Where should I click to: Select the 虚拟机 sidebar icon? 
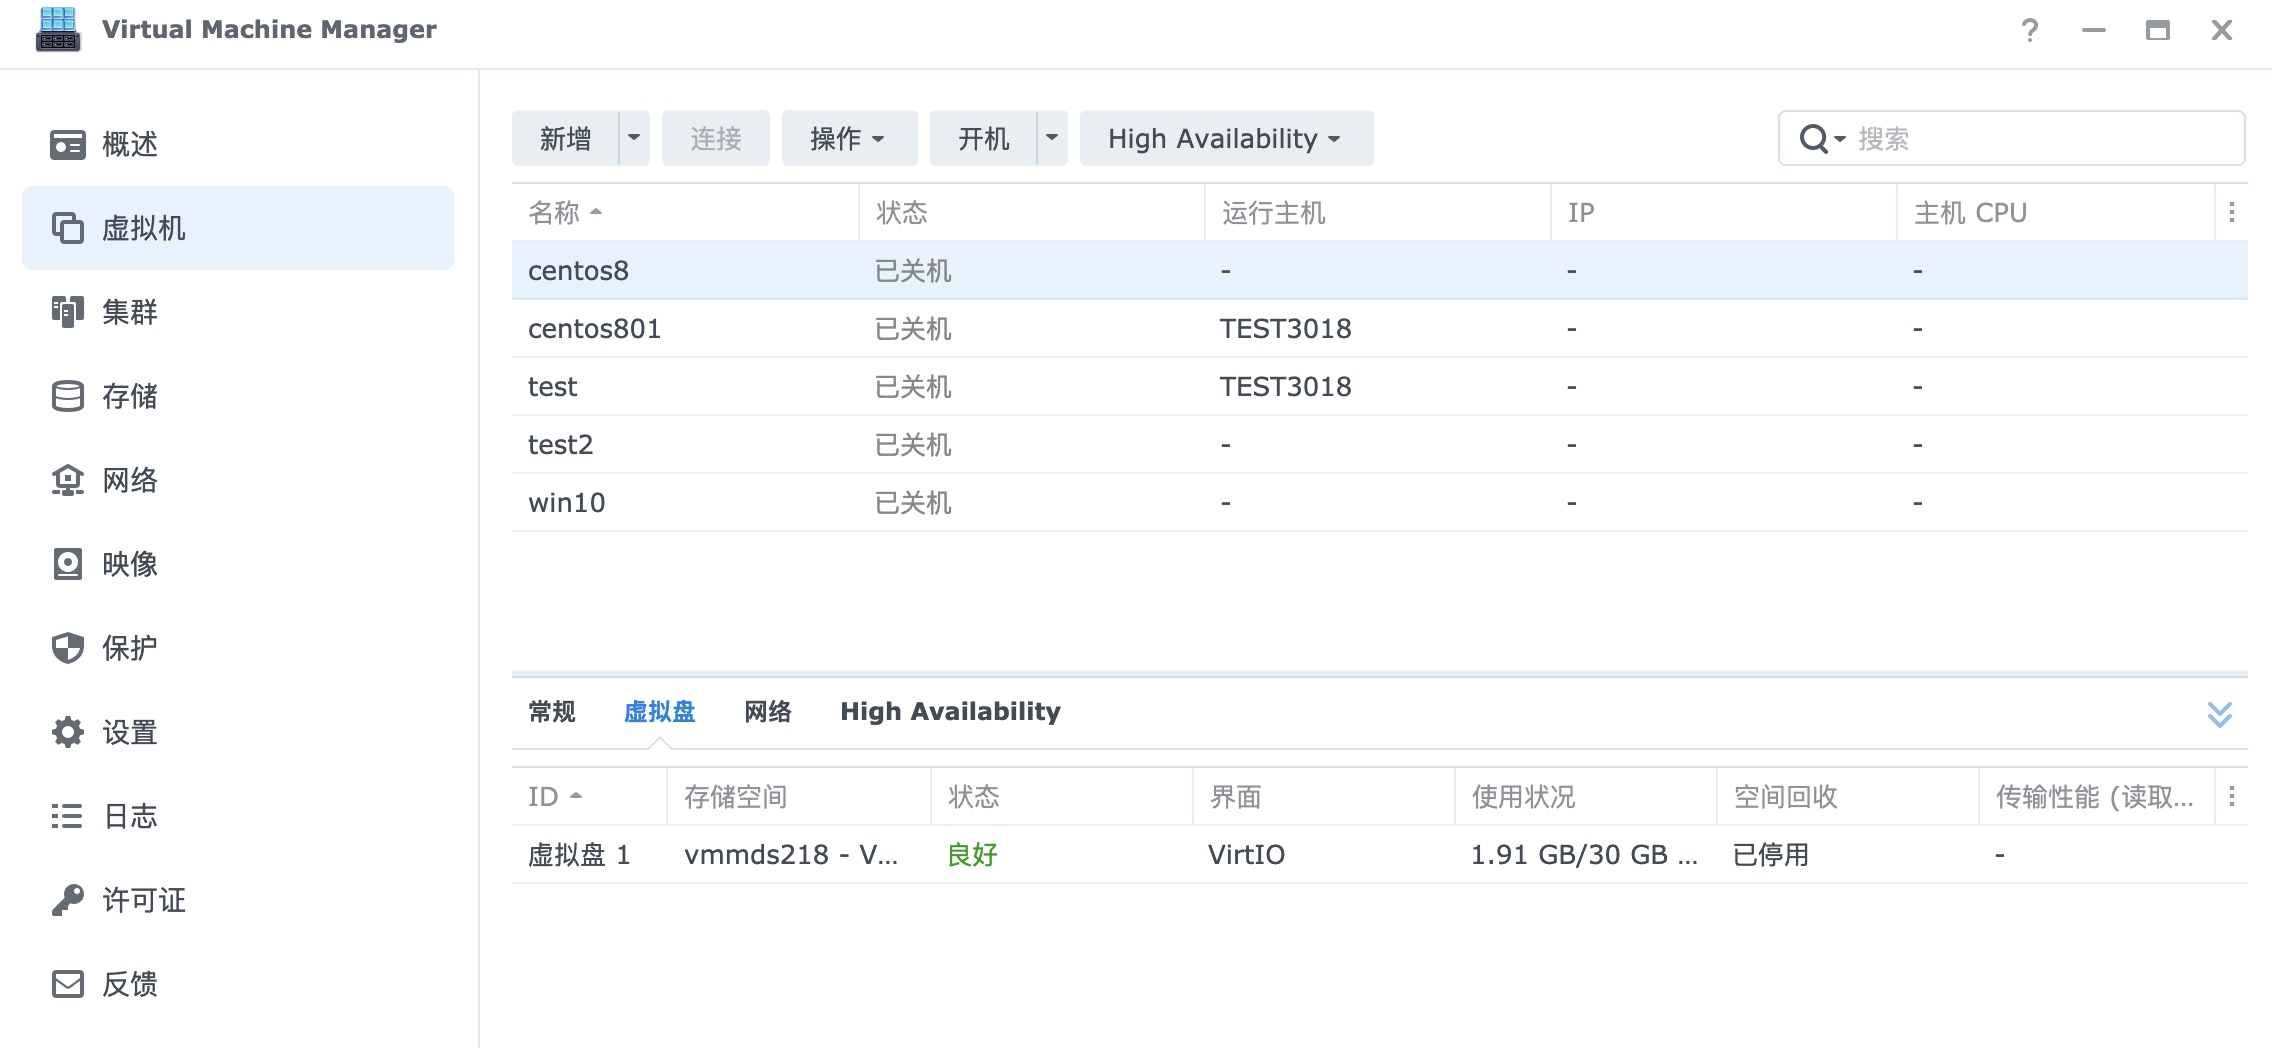pyautogui.click(x=67, y=228)
